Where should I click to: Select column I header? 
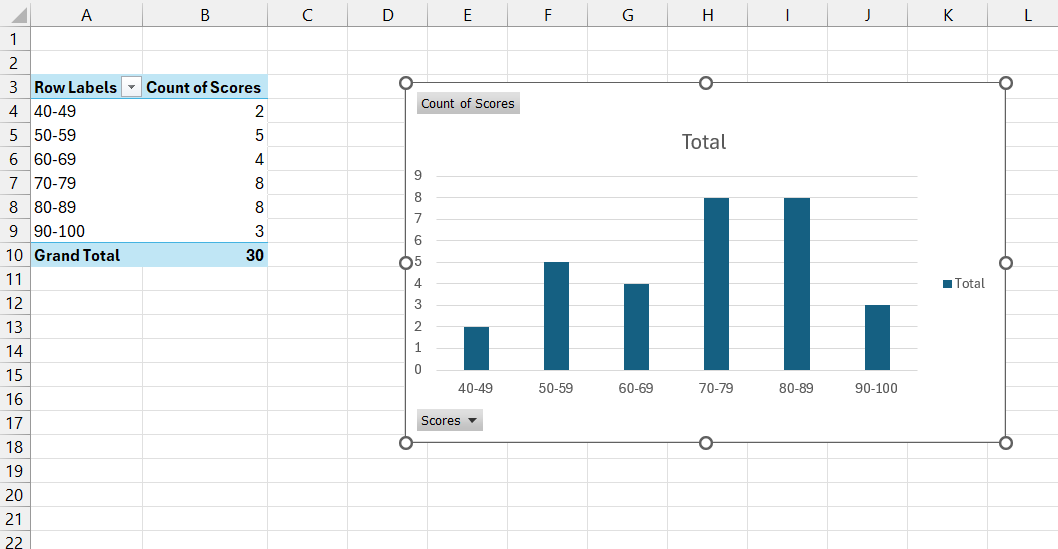coord(787,14)
